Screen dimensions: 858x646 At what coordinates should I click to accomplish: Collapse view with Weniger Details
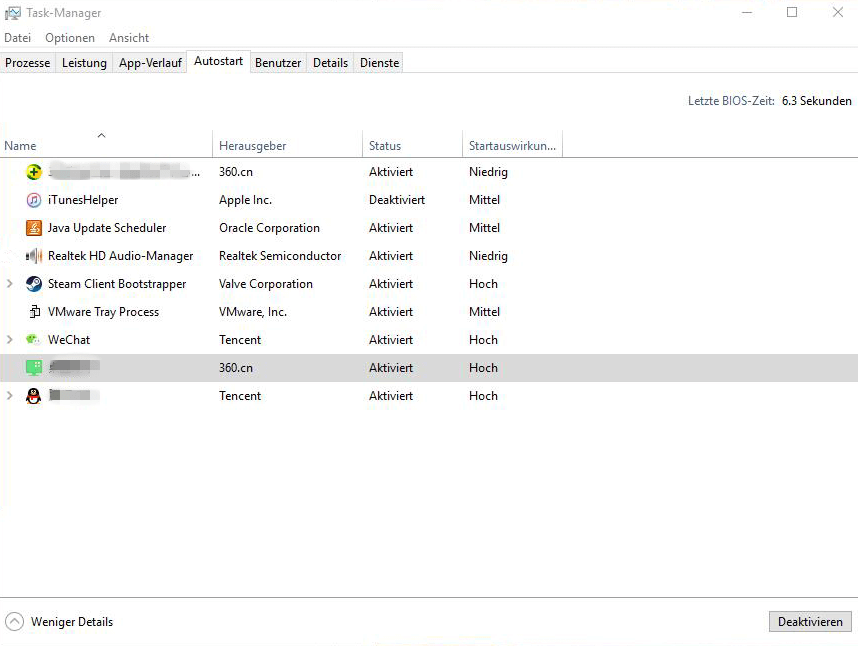(60, 622)
